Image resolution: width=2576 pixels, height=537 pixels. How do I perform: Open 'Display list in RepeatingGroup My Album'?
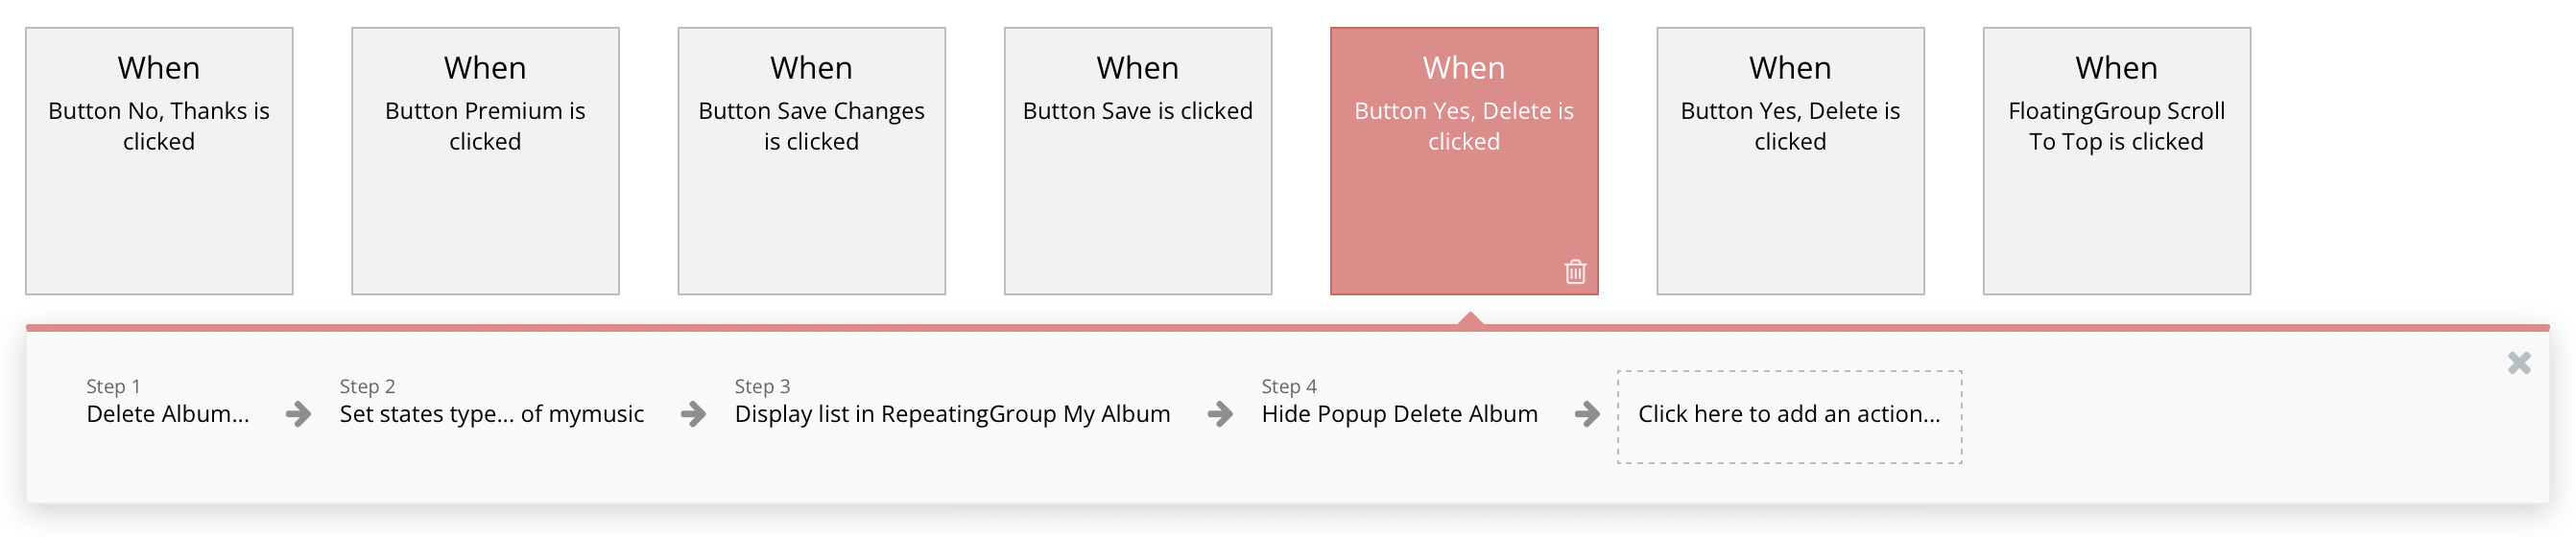click(952, 414)
